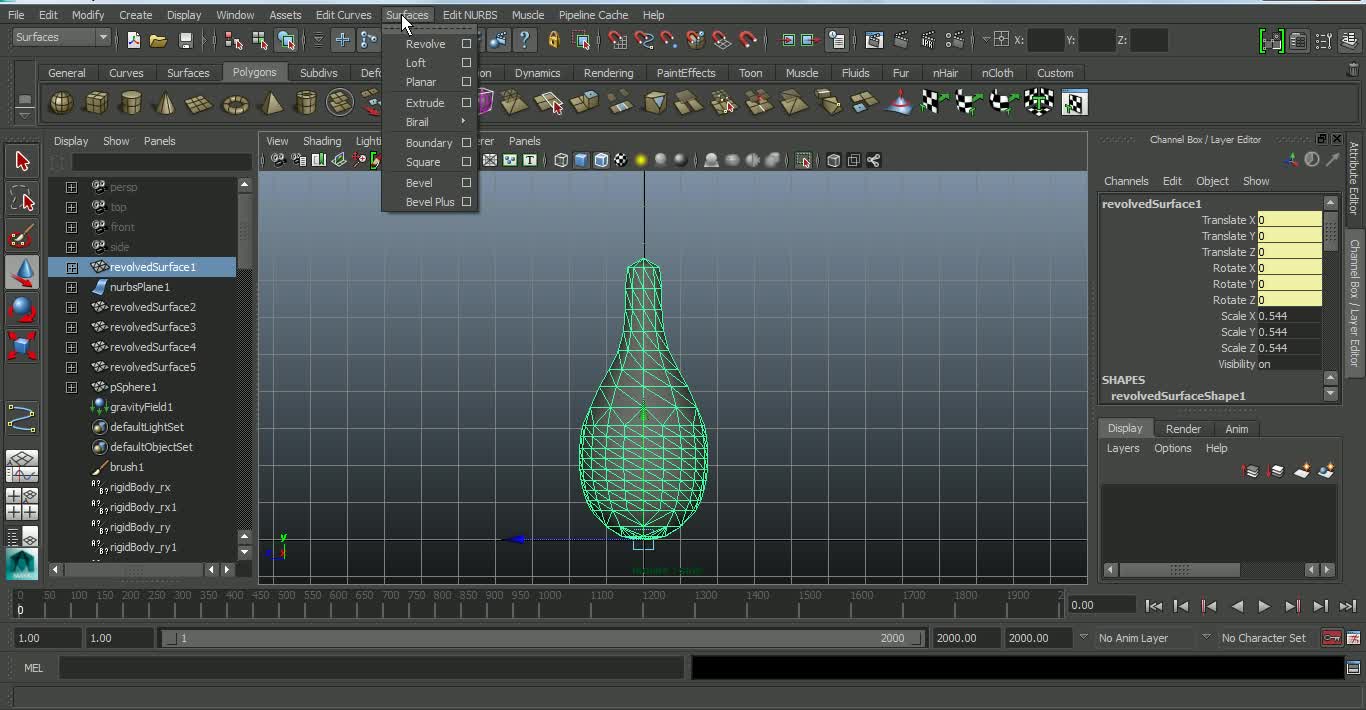Open the layer editor Options menu

pos(1173,448)
